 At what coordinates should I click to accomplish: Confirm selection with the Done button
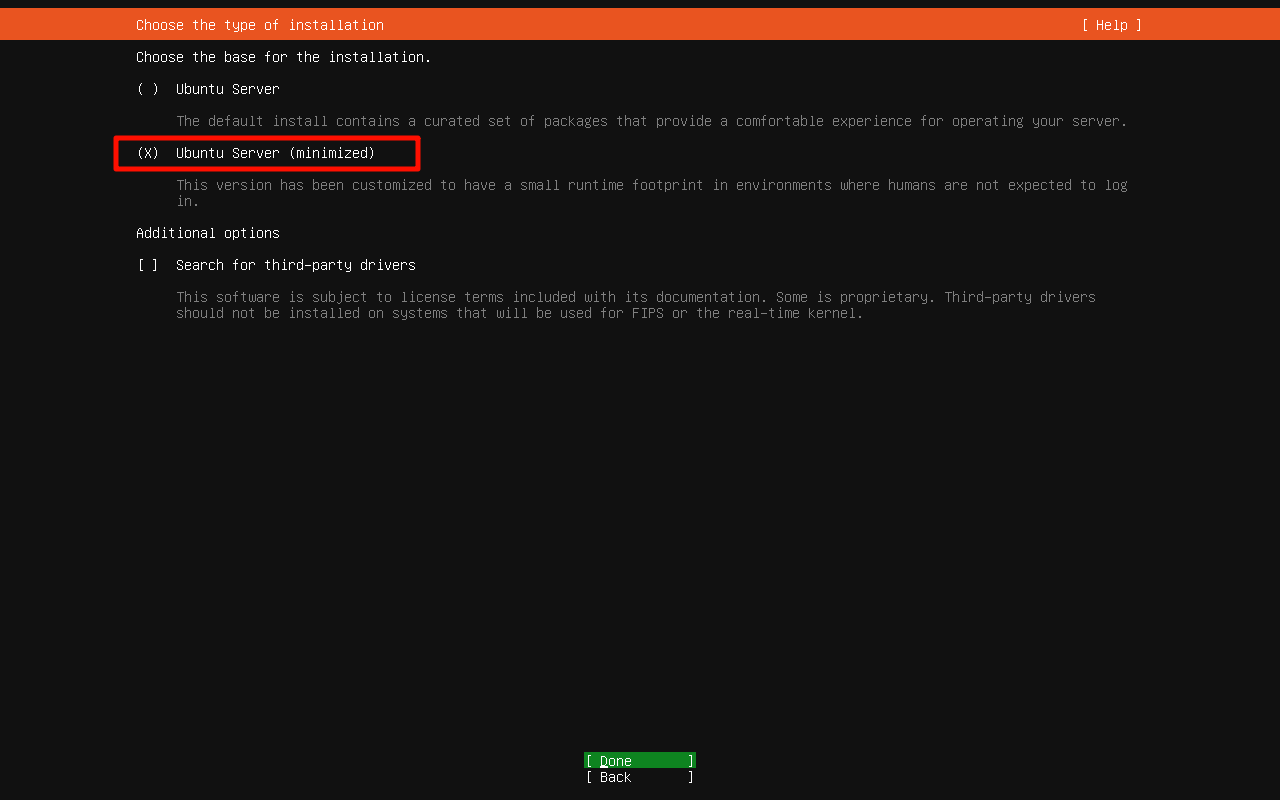pos(640,761)
